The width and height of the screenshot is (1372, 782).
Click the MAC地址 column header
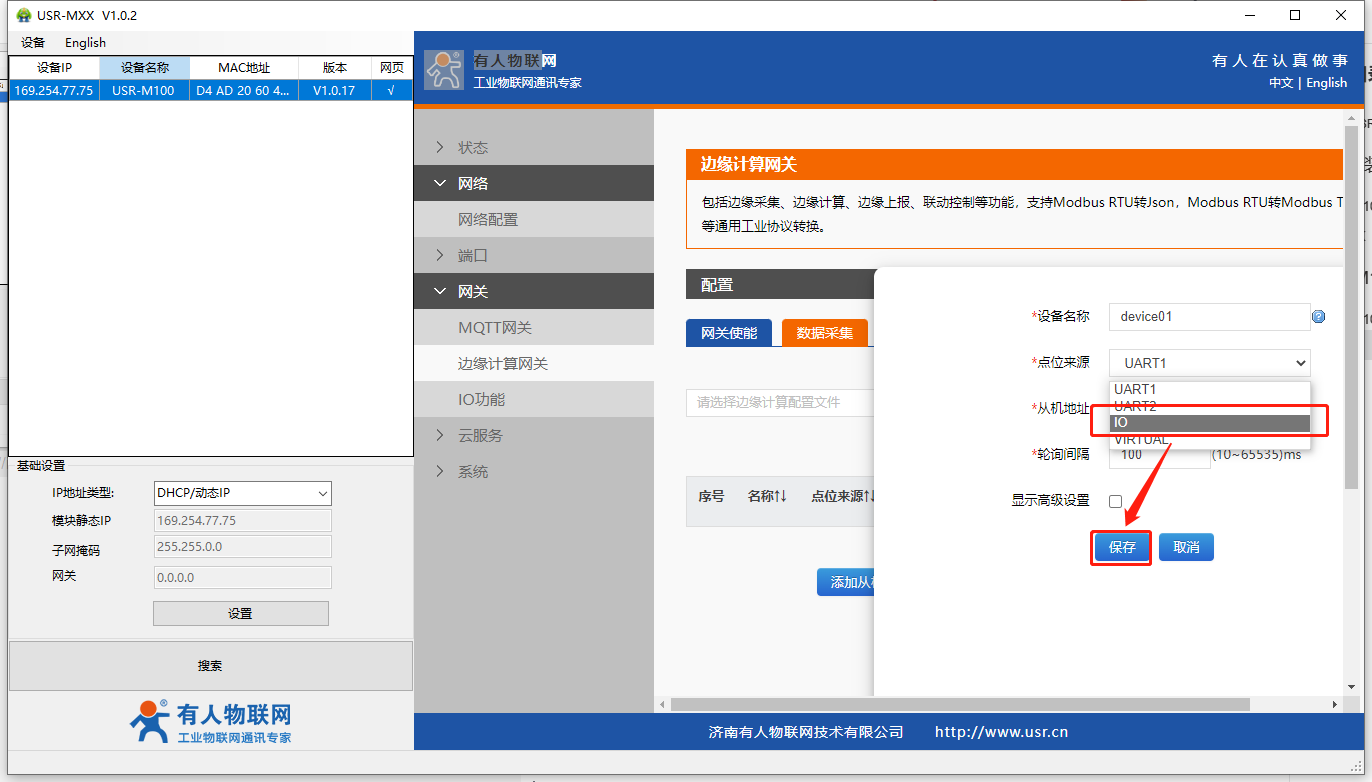pyautogui.click(x=244, y=68)
